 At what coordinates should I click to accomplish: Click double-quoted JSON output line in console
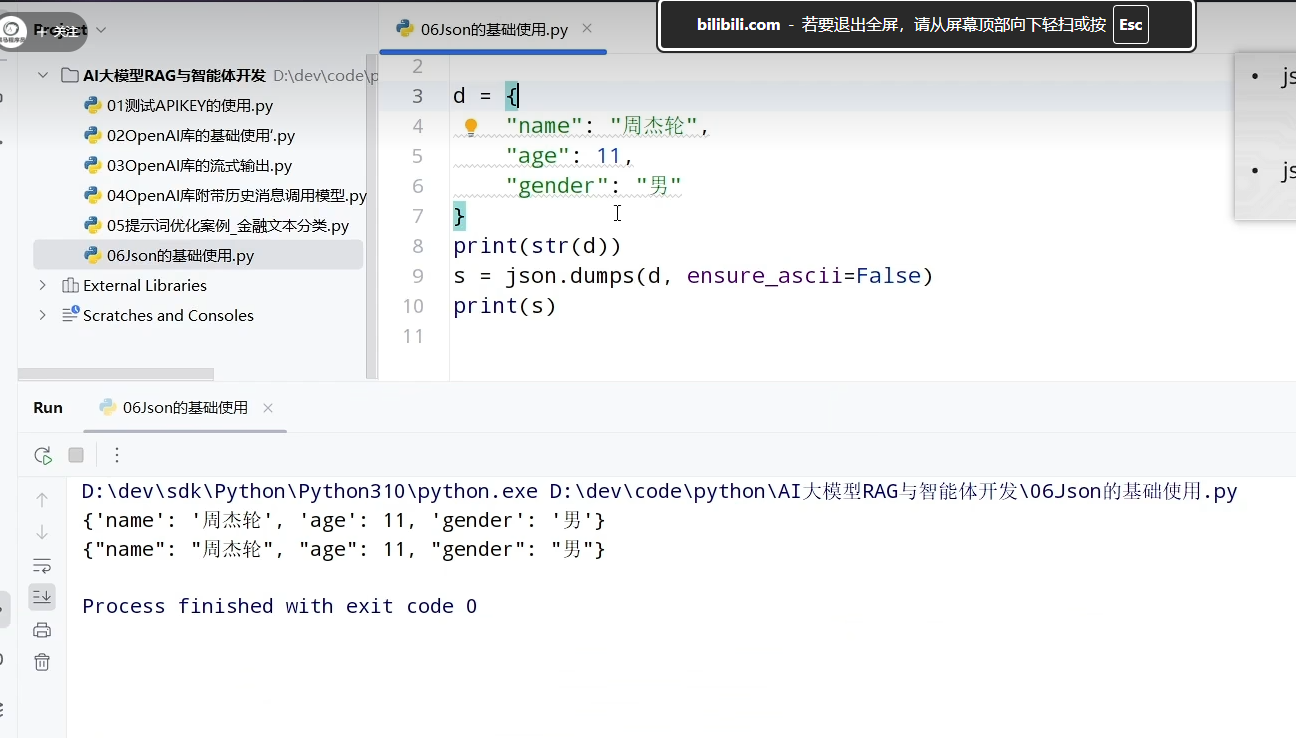pyautogui.click(x=344, y=549)
